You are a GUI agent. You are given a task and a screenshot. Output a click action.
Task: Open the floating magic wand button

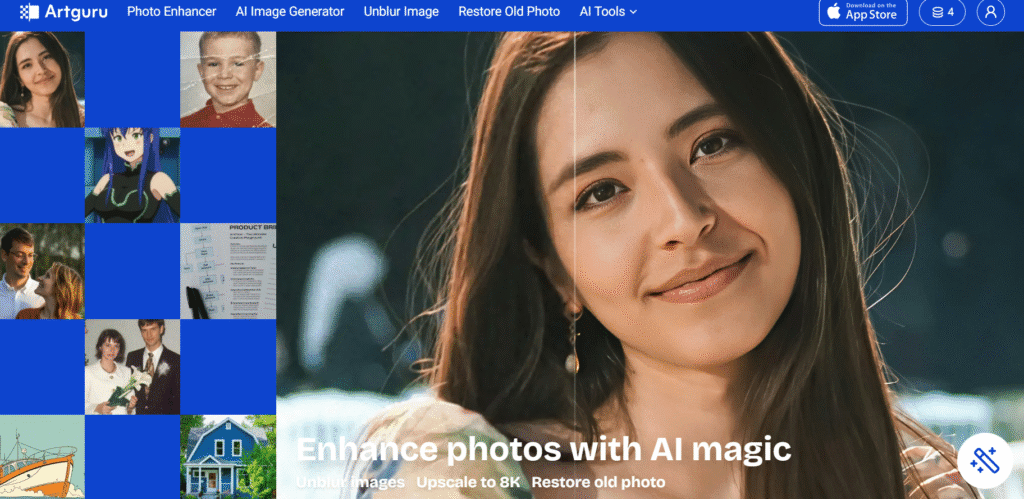(x=984, y=460)
